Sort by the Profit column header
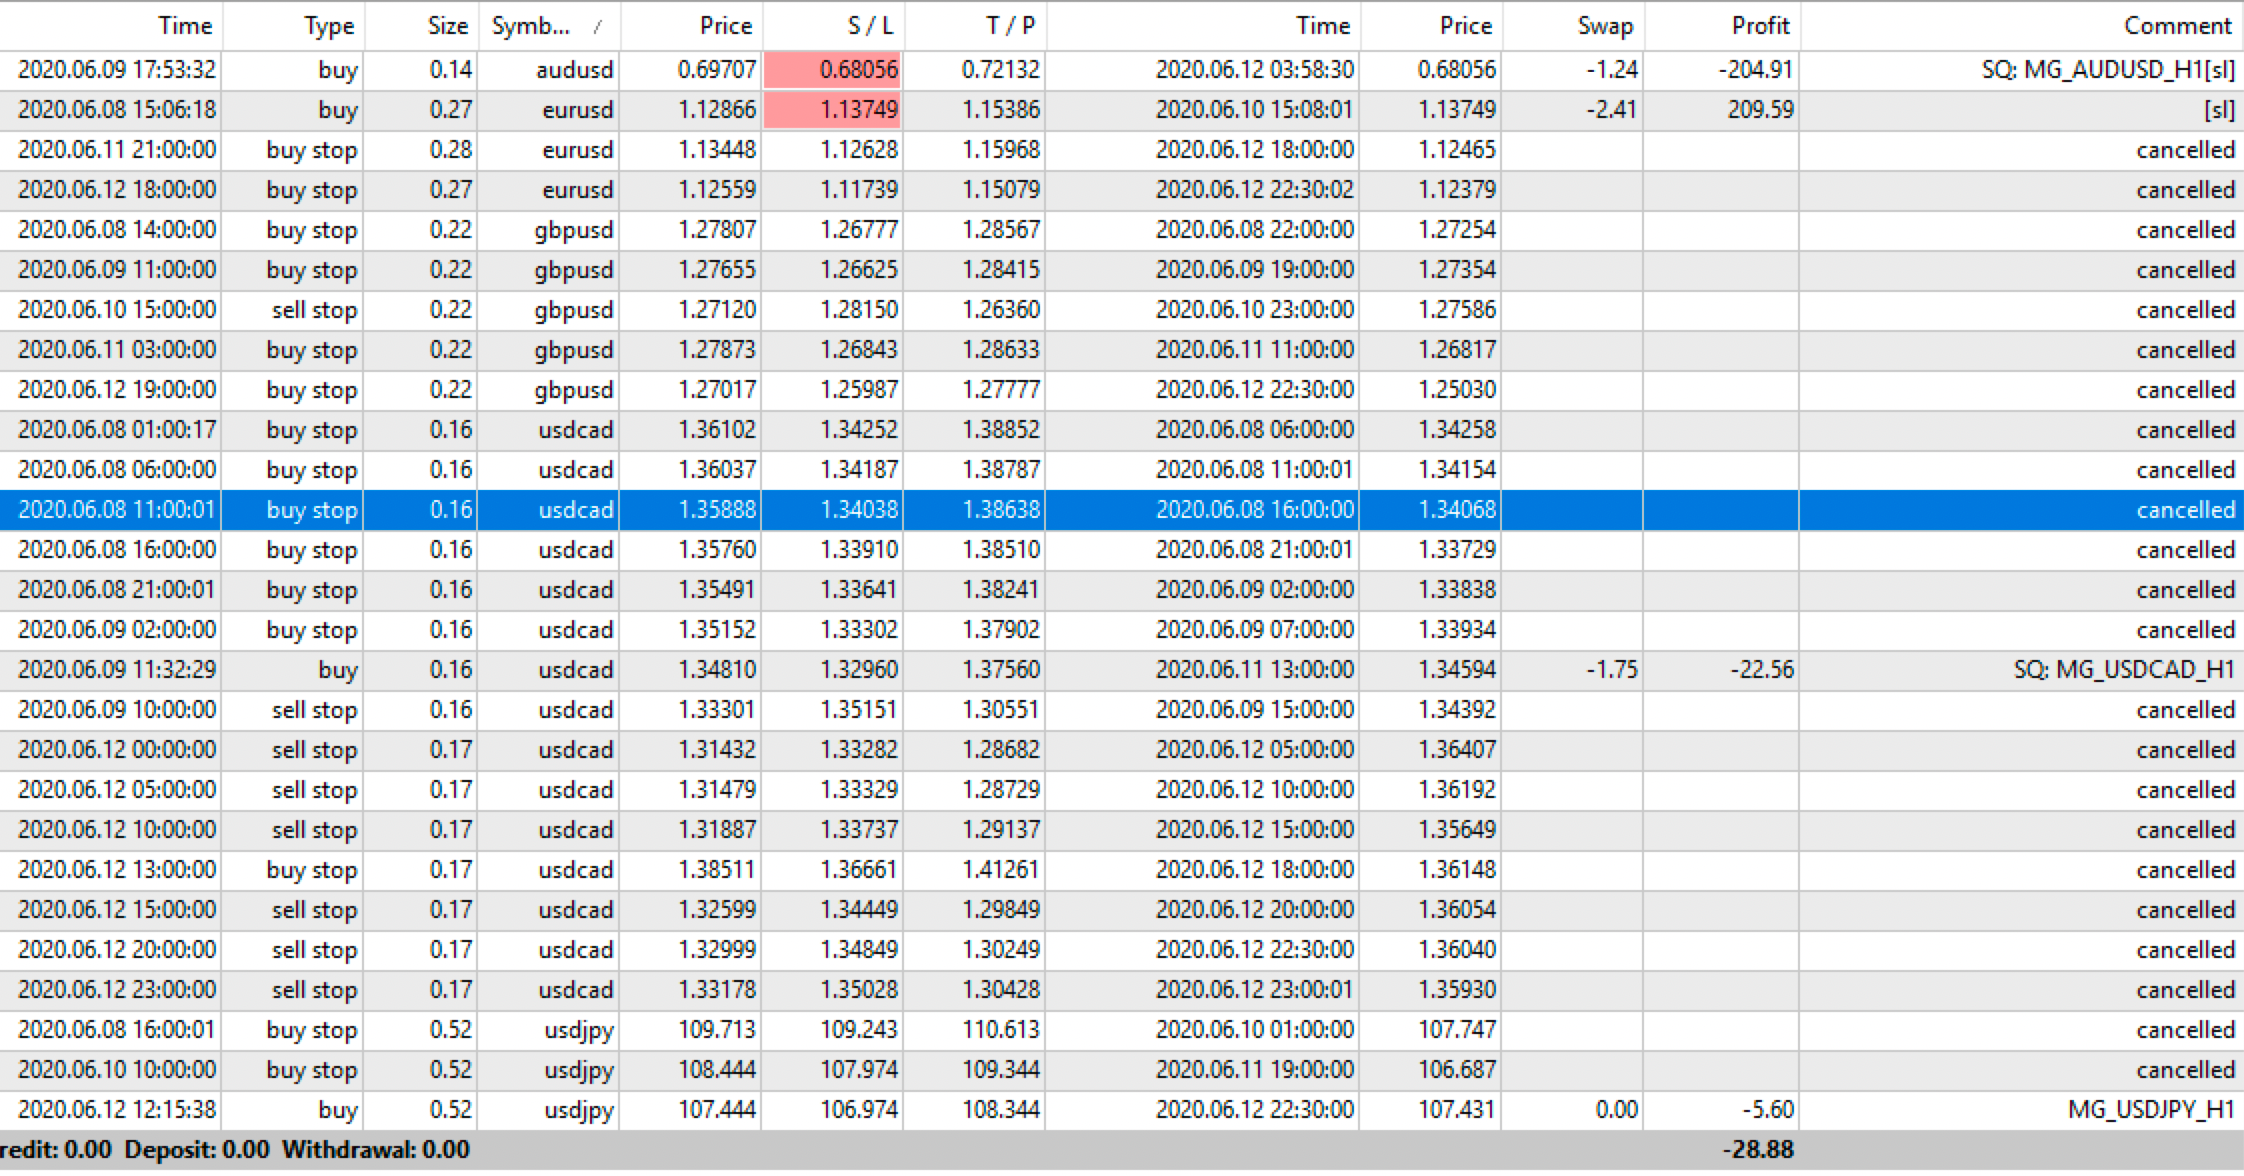Screen dimensions: 2244x1176 tap(1760, 26)
